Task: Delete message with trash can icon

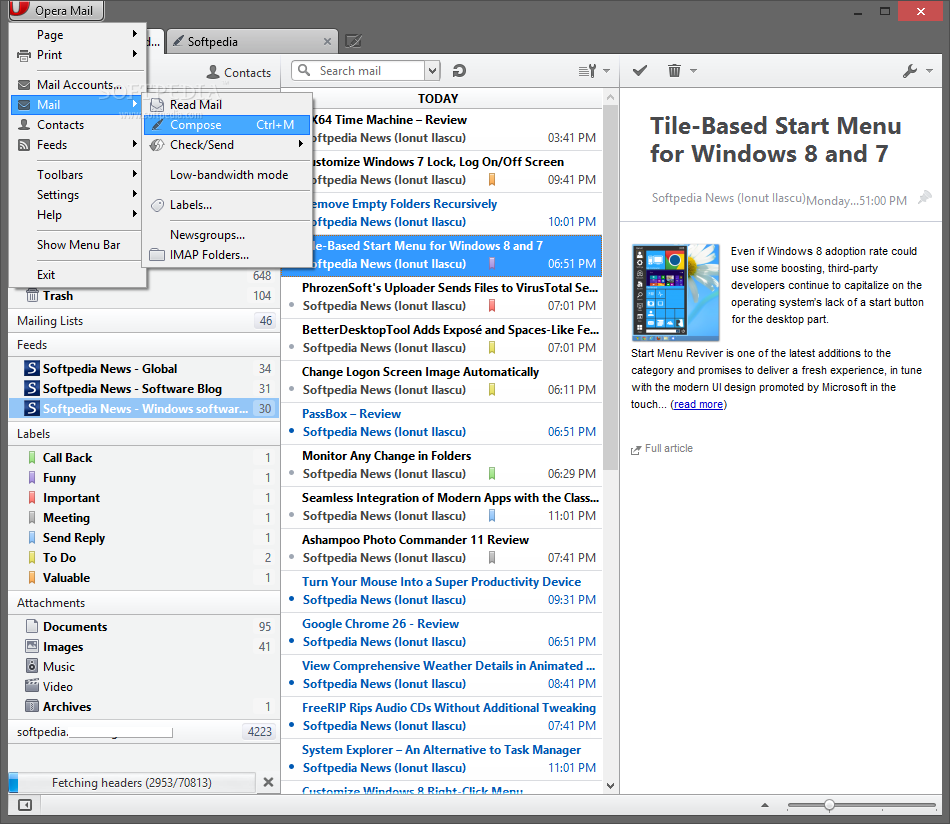Action: tap(674, 71)
